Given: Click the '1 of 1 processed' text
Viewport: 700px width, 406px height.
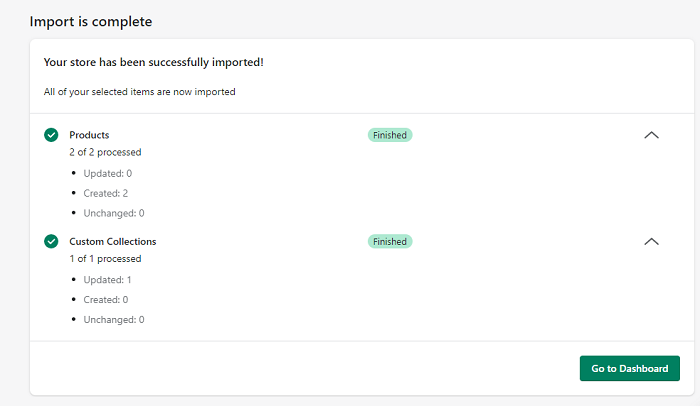Looking at the screenshot, I should click(105, 259).
